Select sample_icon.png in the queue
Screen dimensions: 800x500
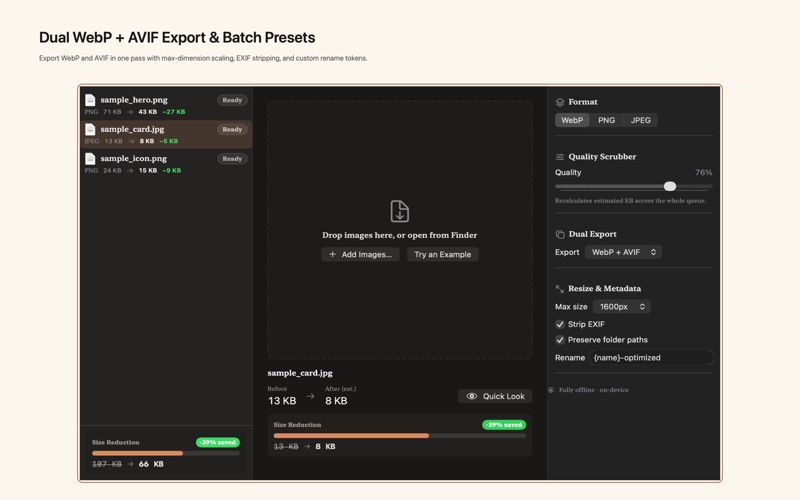pos(166,164)
